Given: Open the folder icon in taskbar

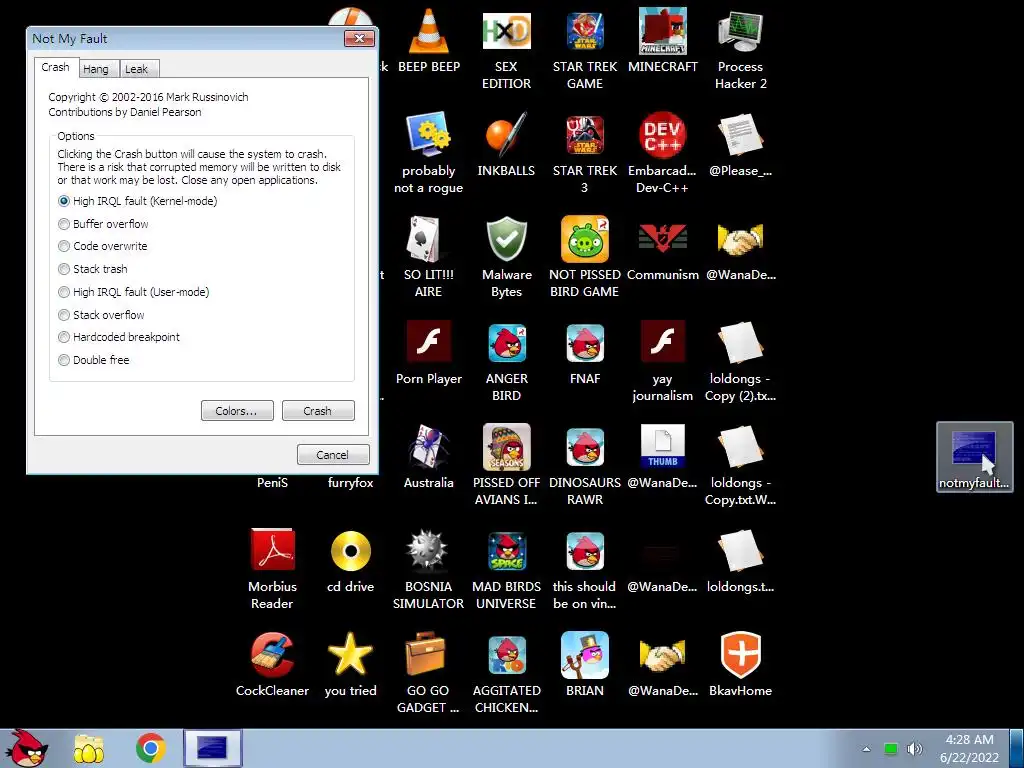Looking at the screenshot, I should (89, 748).
